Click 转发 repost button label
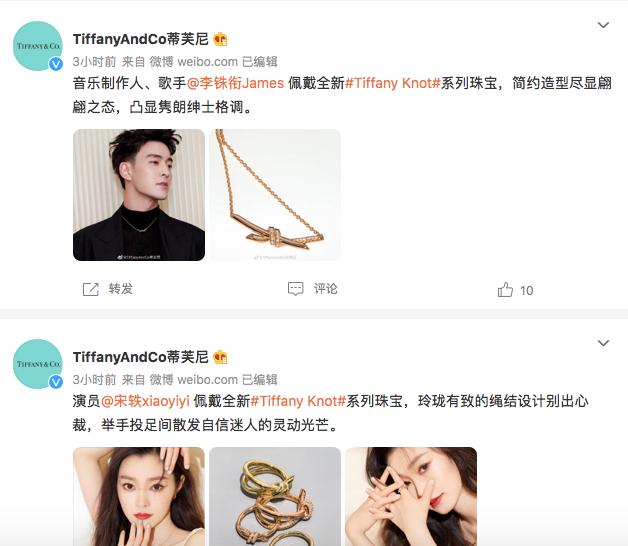 pos(121,289)
